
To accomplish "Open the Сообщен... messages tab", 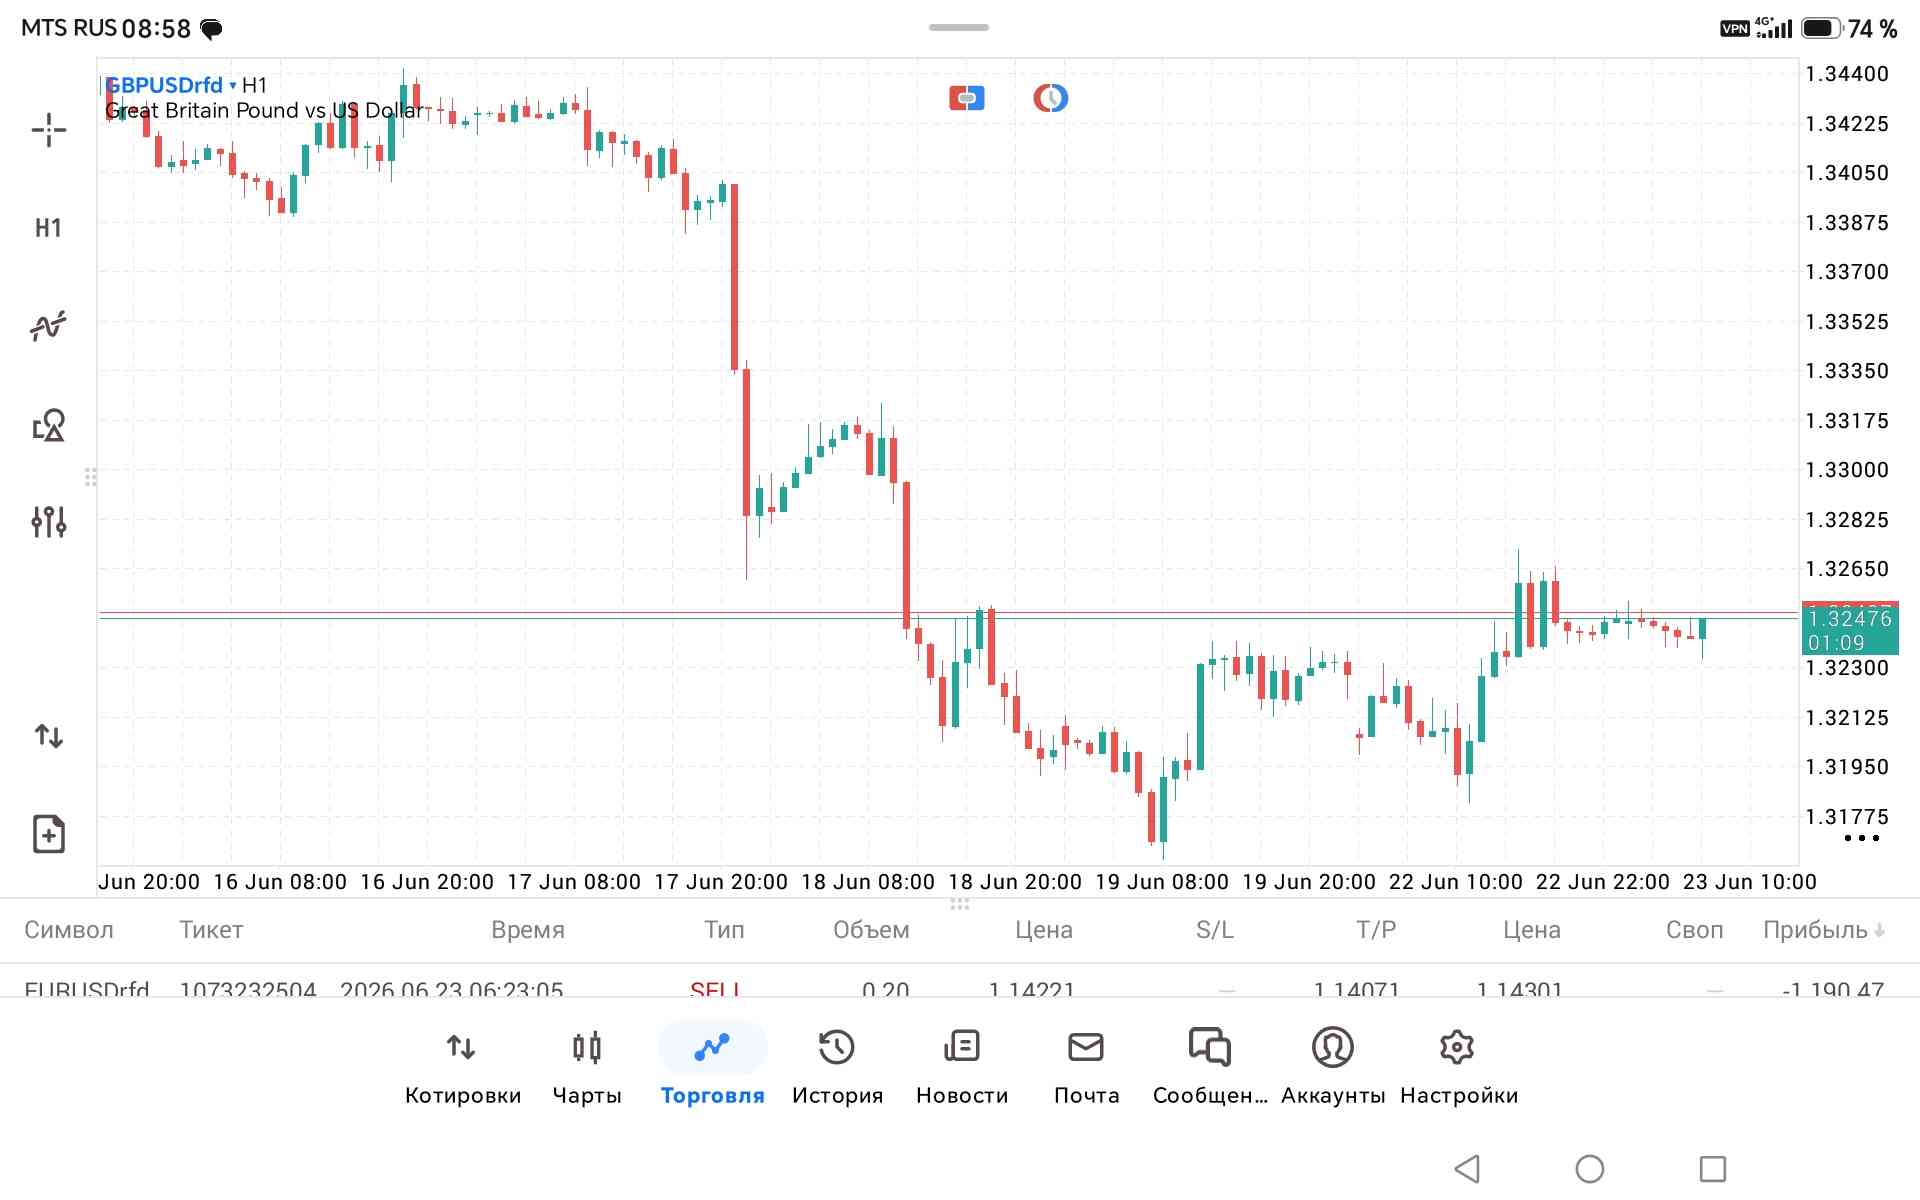I will point(1210,1068).
